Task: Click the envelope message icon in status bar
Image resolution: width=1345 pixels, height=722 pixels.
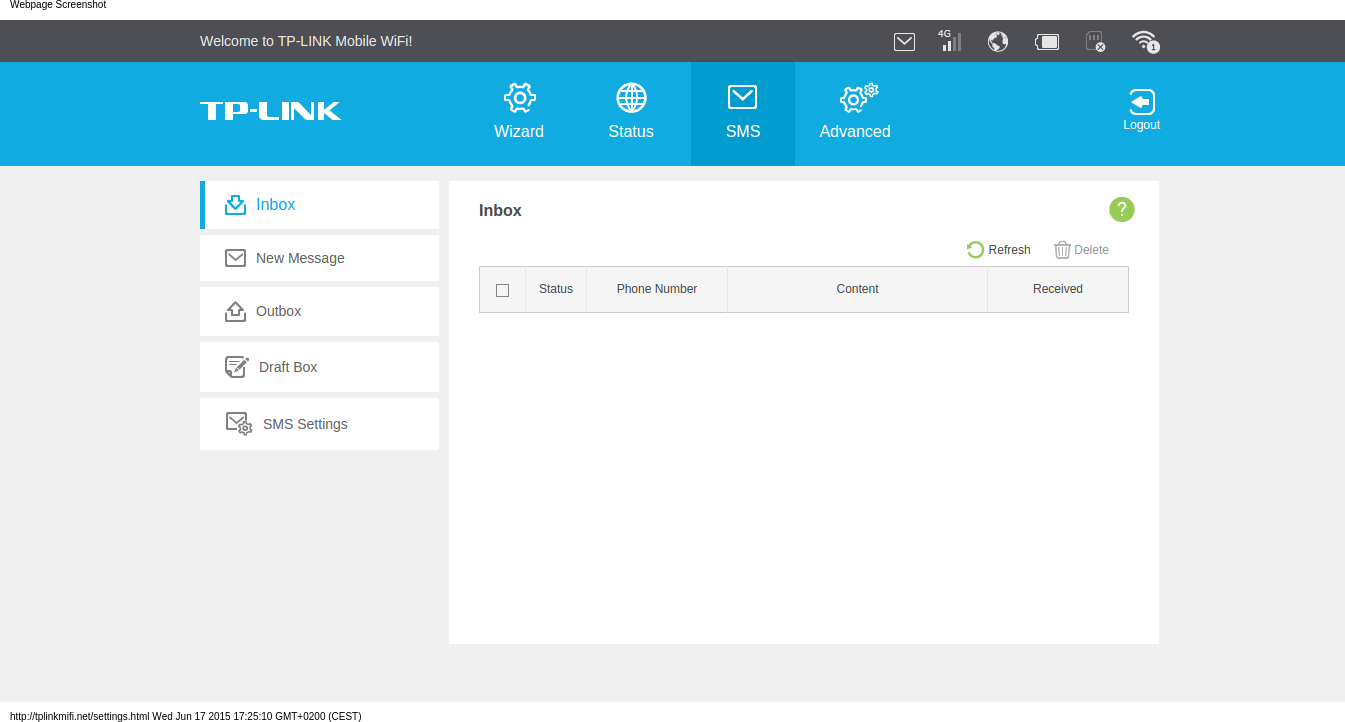Action: tap(904, 42)
